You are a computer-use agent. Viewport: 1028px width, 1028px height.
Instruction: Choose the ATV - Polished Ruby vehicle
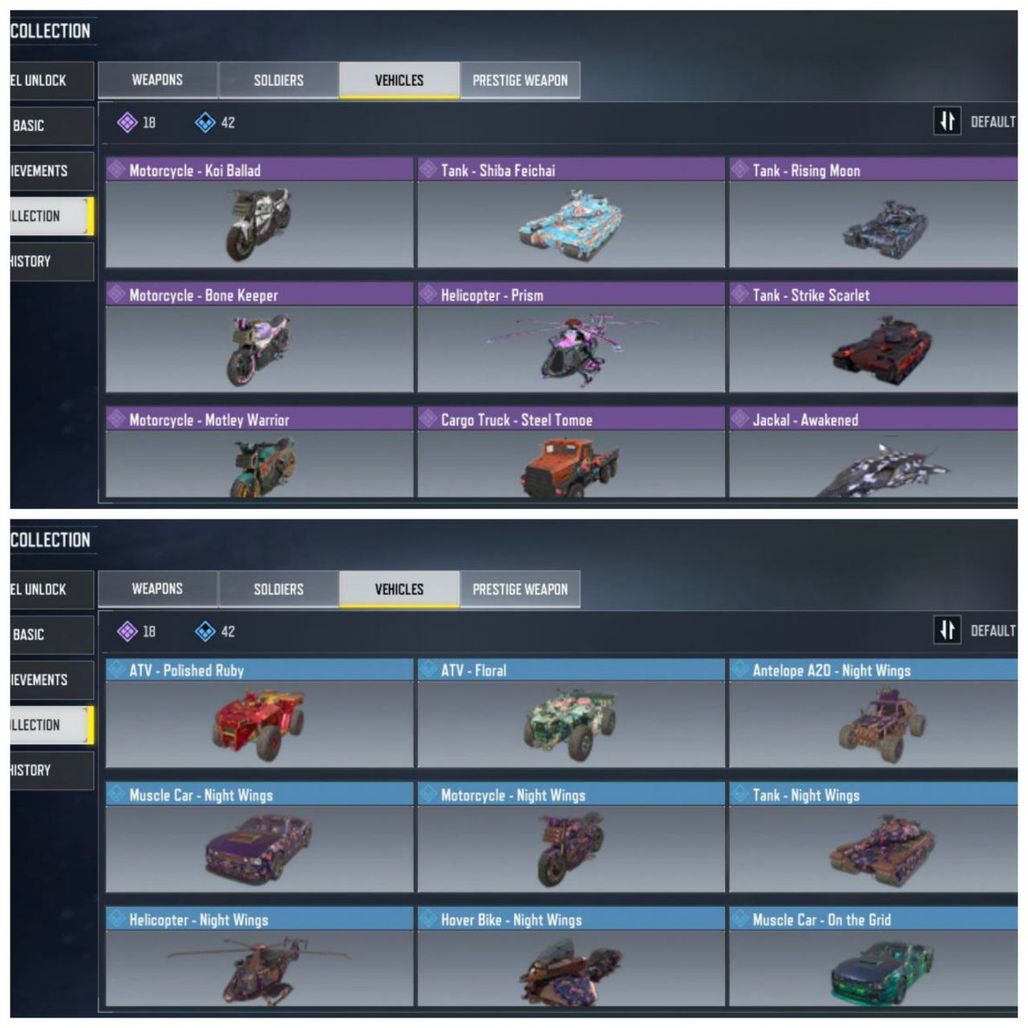click(x=260, y=713)
